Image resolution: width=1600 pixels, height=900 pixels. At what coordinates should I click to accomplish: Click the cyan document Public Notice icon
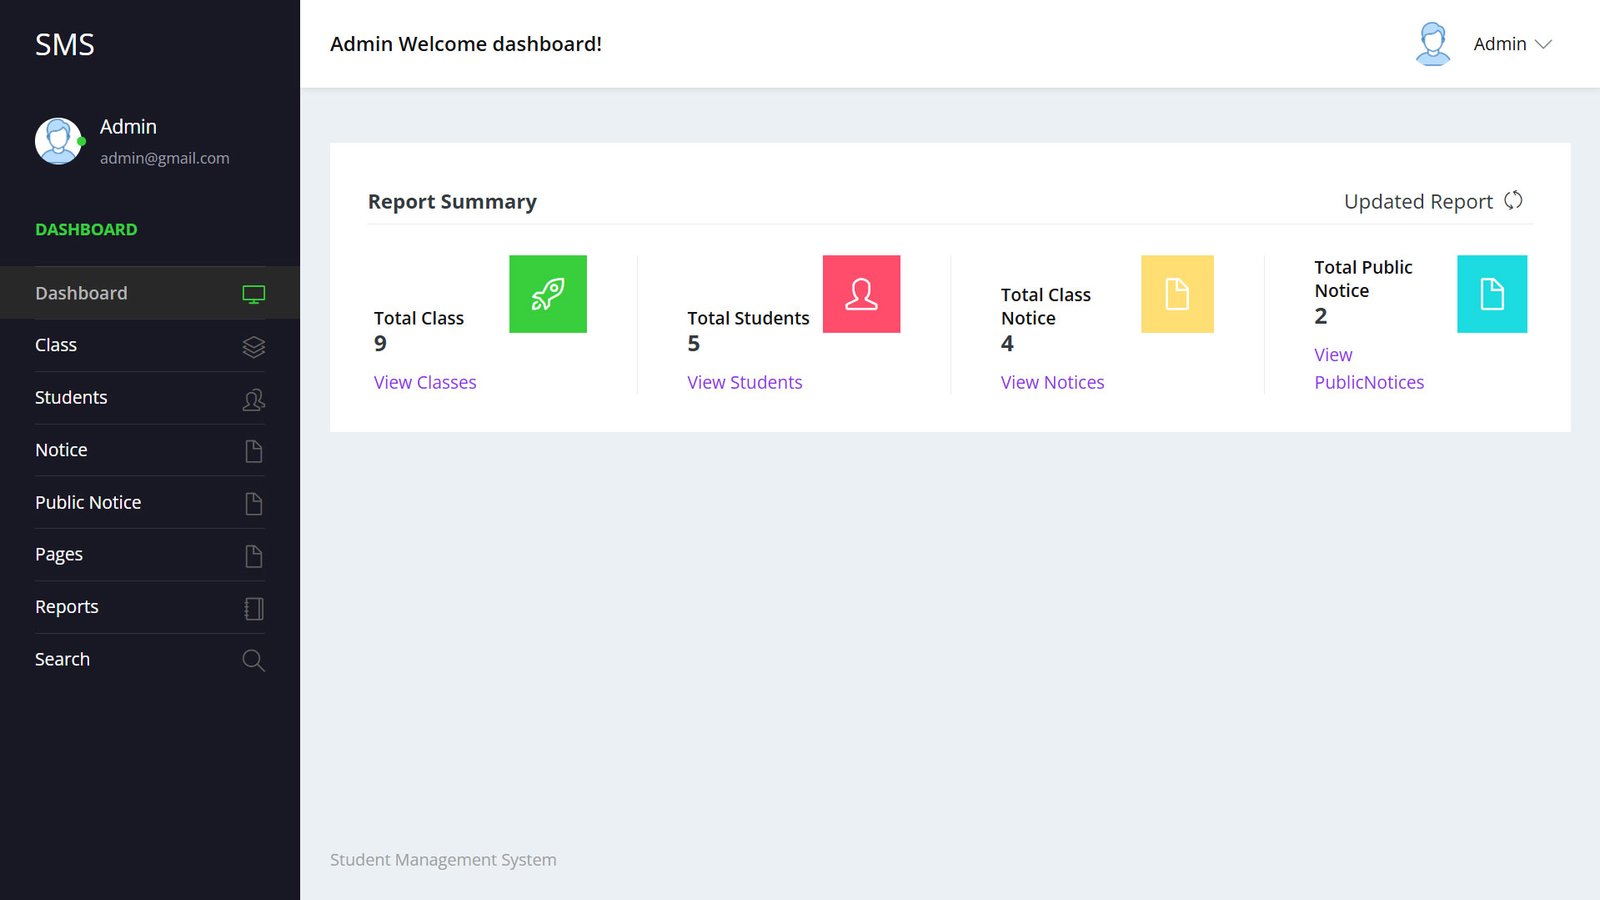1492,294
